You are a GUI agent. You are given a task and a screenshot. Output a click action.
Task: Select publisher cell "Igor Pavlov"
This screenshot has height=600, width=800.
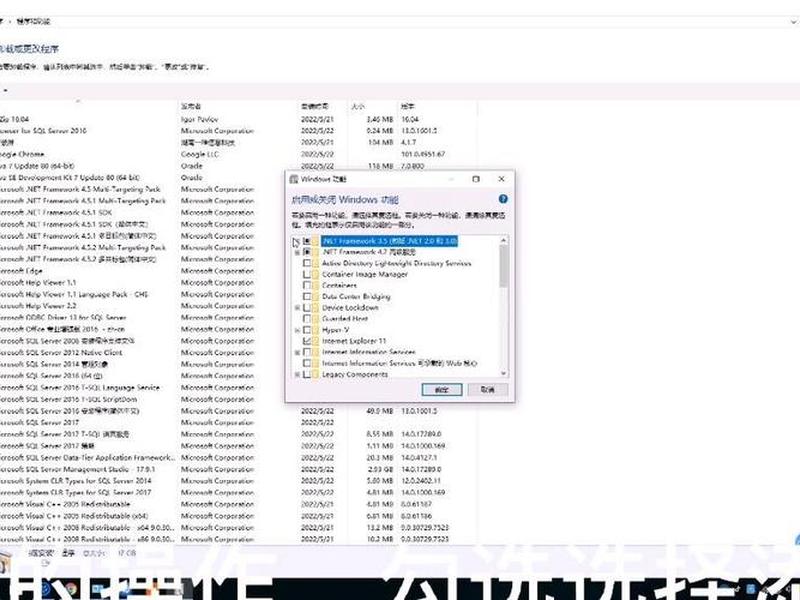[x=199, y=119]
